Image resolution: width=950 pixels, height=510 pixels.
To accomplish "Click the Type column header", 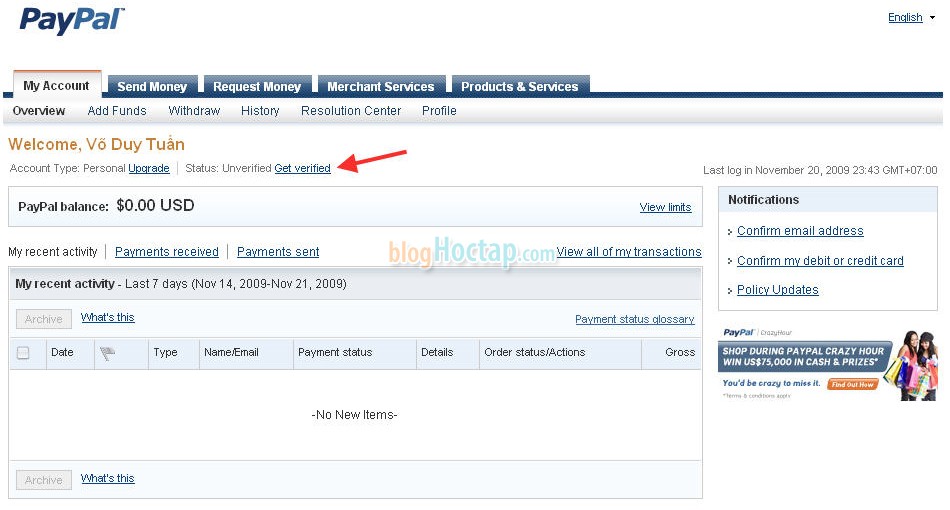I will 165,352.
